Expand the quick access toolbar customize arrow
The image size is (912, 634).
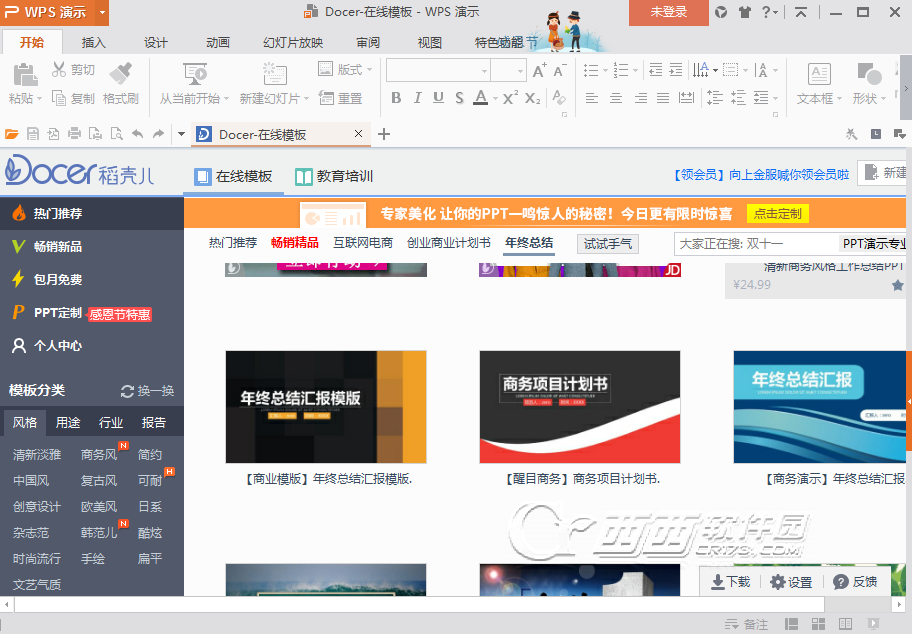[x=181, y=134]
